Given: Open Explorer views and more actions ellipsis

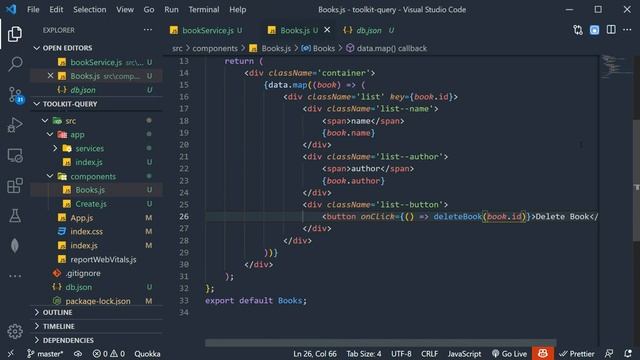Looking at the screenshot, I should tap(148, 30).
